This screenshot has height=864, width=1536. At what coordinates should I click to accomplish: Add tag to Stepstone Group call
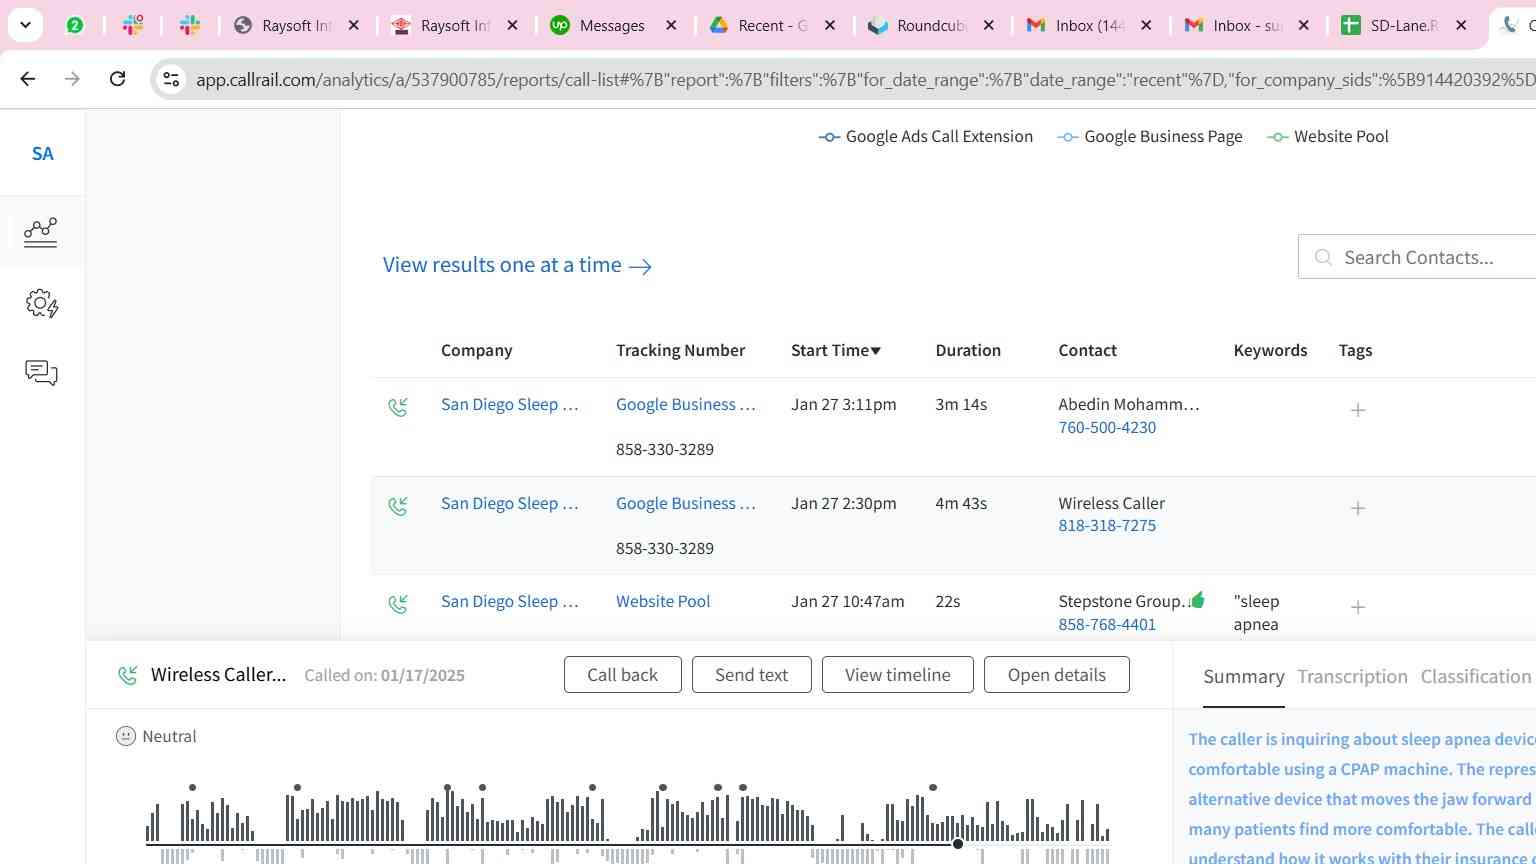pyautogui.click(x=1358, y=607)
